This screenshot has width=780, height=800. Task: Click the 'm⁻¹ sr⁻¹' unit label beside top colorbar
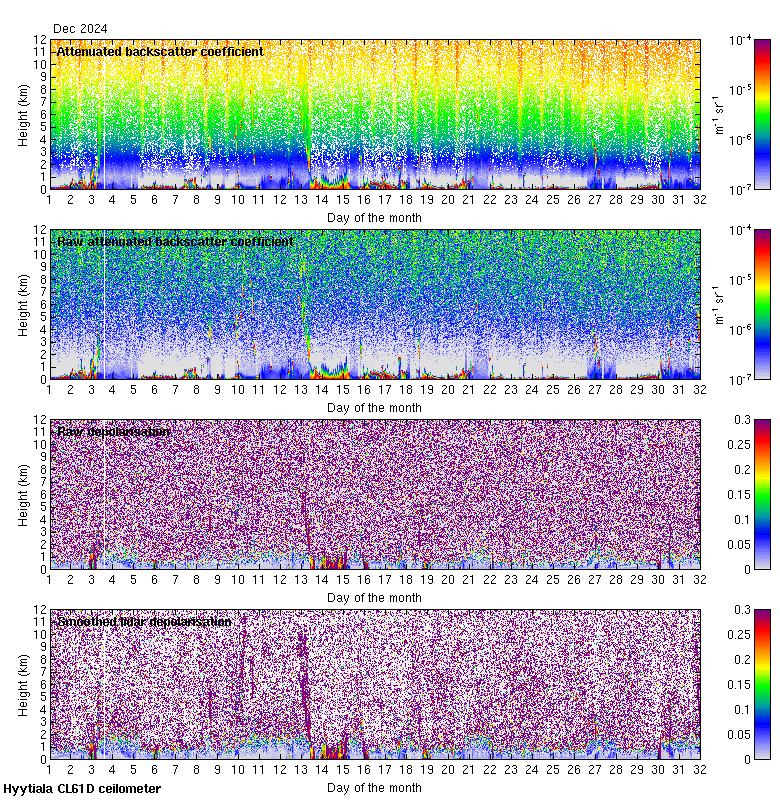pyautogui.click(x=717, y=114)
